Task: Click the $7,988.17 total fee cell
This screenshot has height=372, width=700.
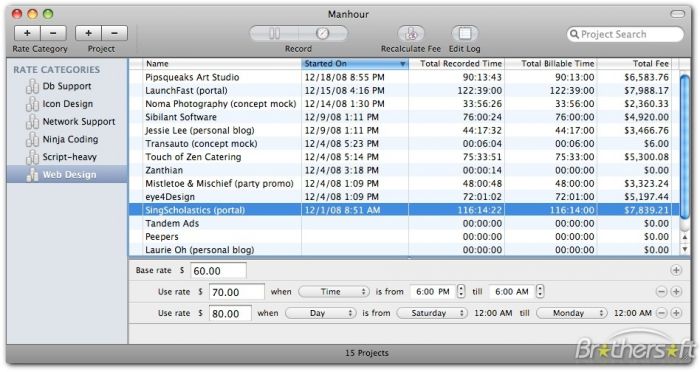Action: pos(646,91)
